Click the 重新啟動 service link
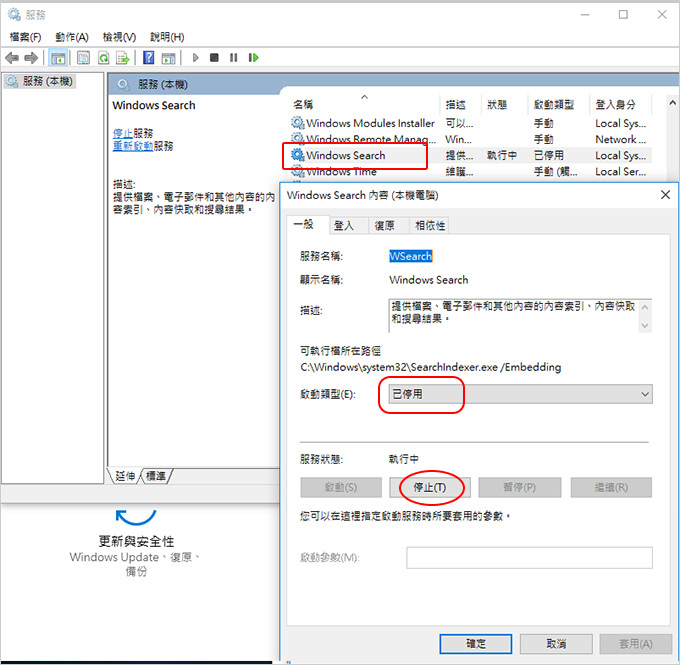This screenshot has height=665, width=680. point(133,146)
